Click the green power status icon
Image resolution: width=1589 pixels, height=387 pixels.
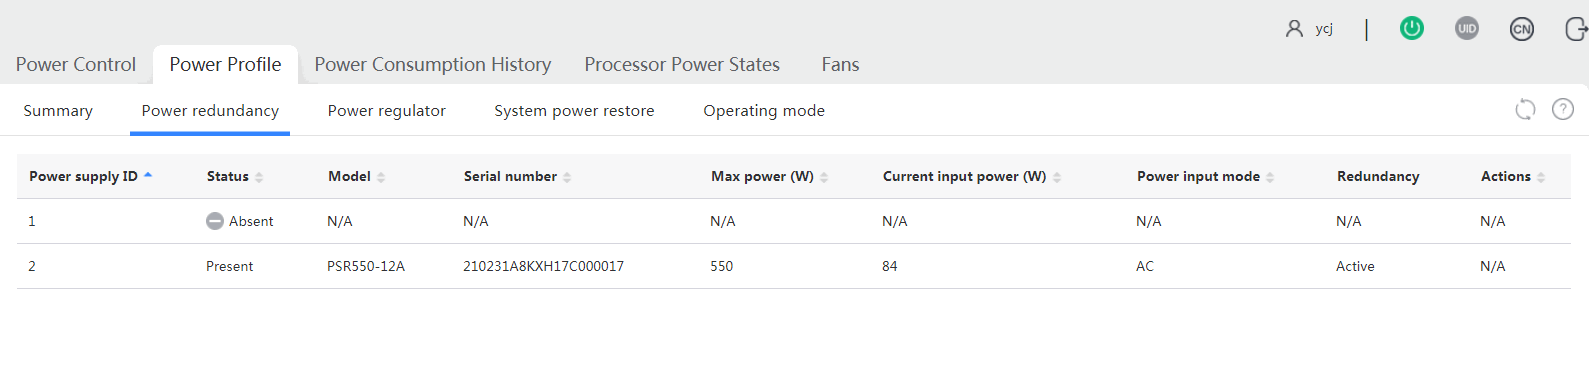click(x=1412, y=28)
